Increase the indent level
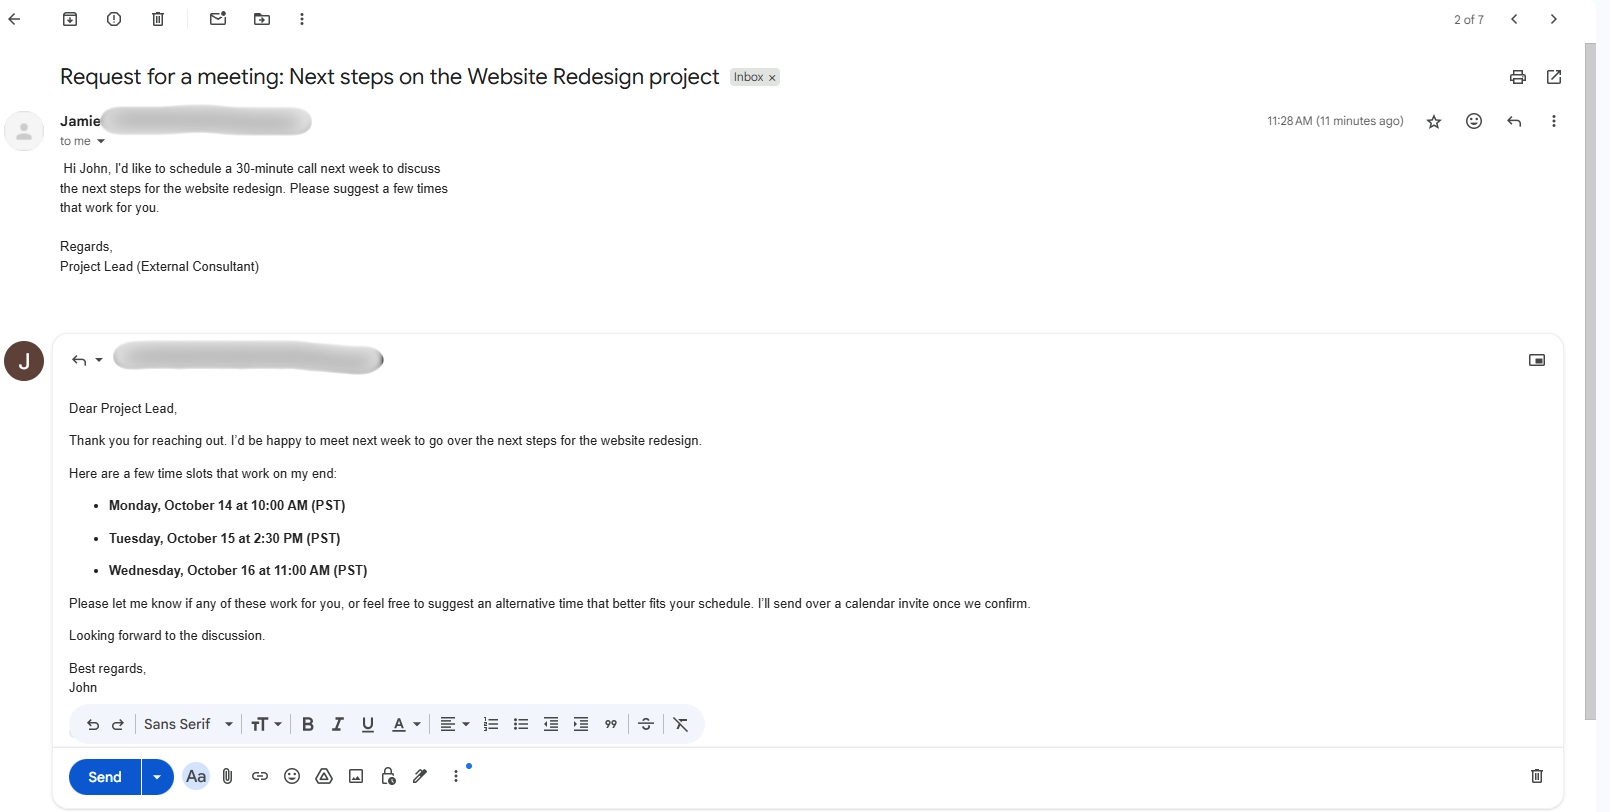This screenshot has width=1610, height=812. 581,724
